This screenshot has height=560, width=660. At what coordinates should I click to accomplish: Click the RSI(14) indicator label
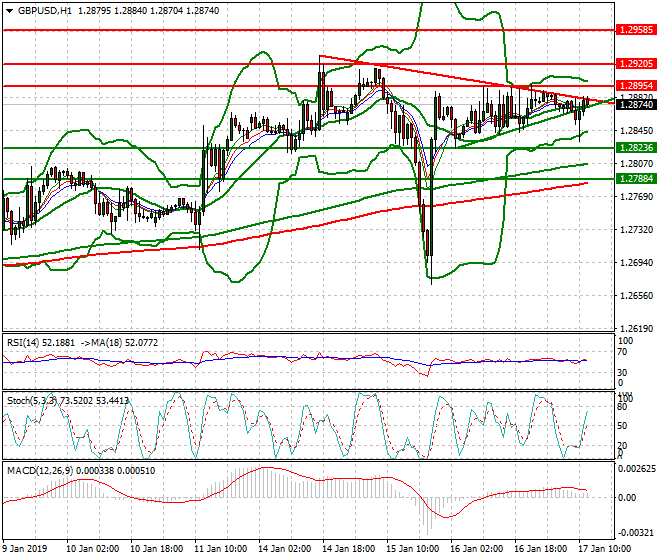coord(27,342)
